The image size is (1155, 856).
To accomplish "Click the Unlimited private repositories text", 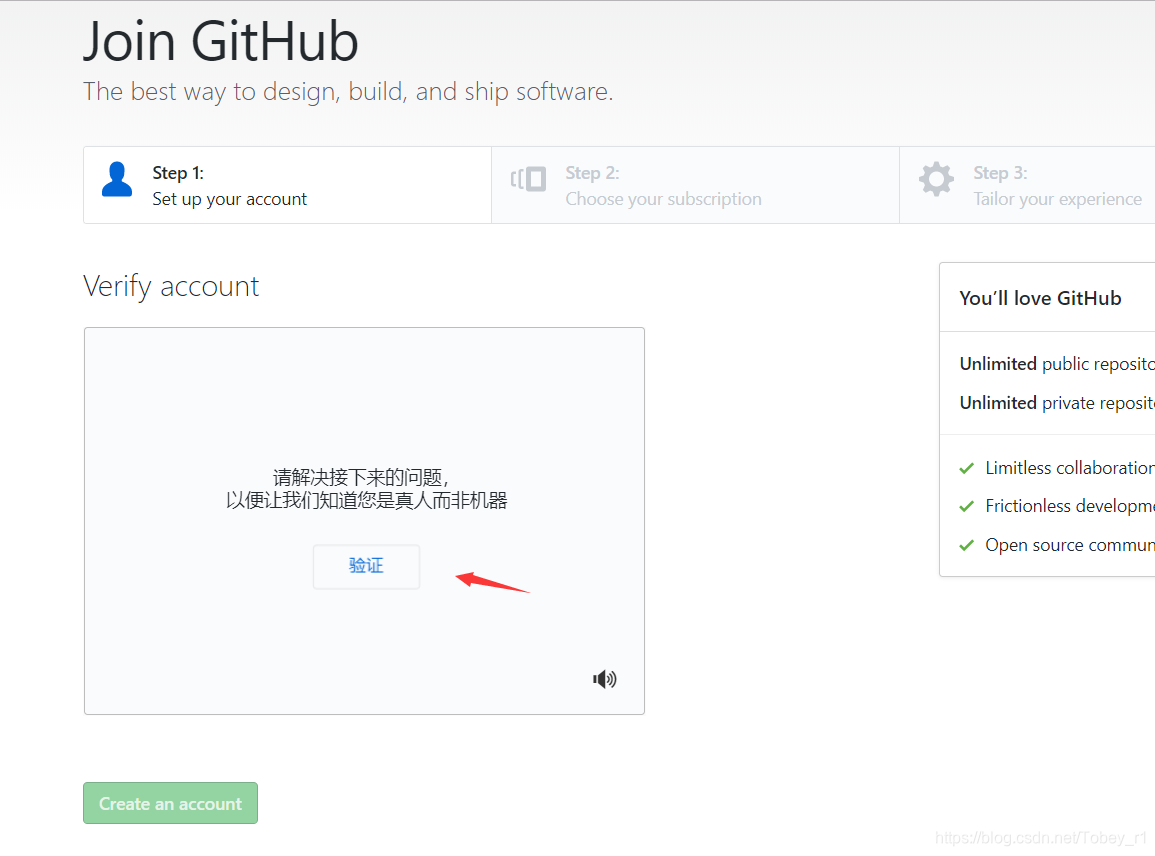I will coord(1057,403).
